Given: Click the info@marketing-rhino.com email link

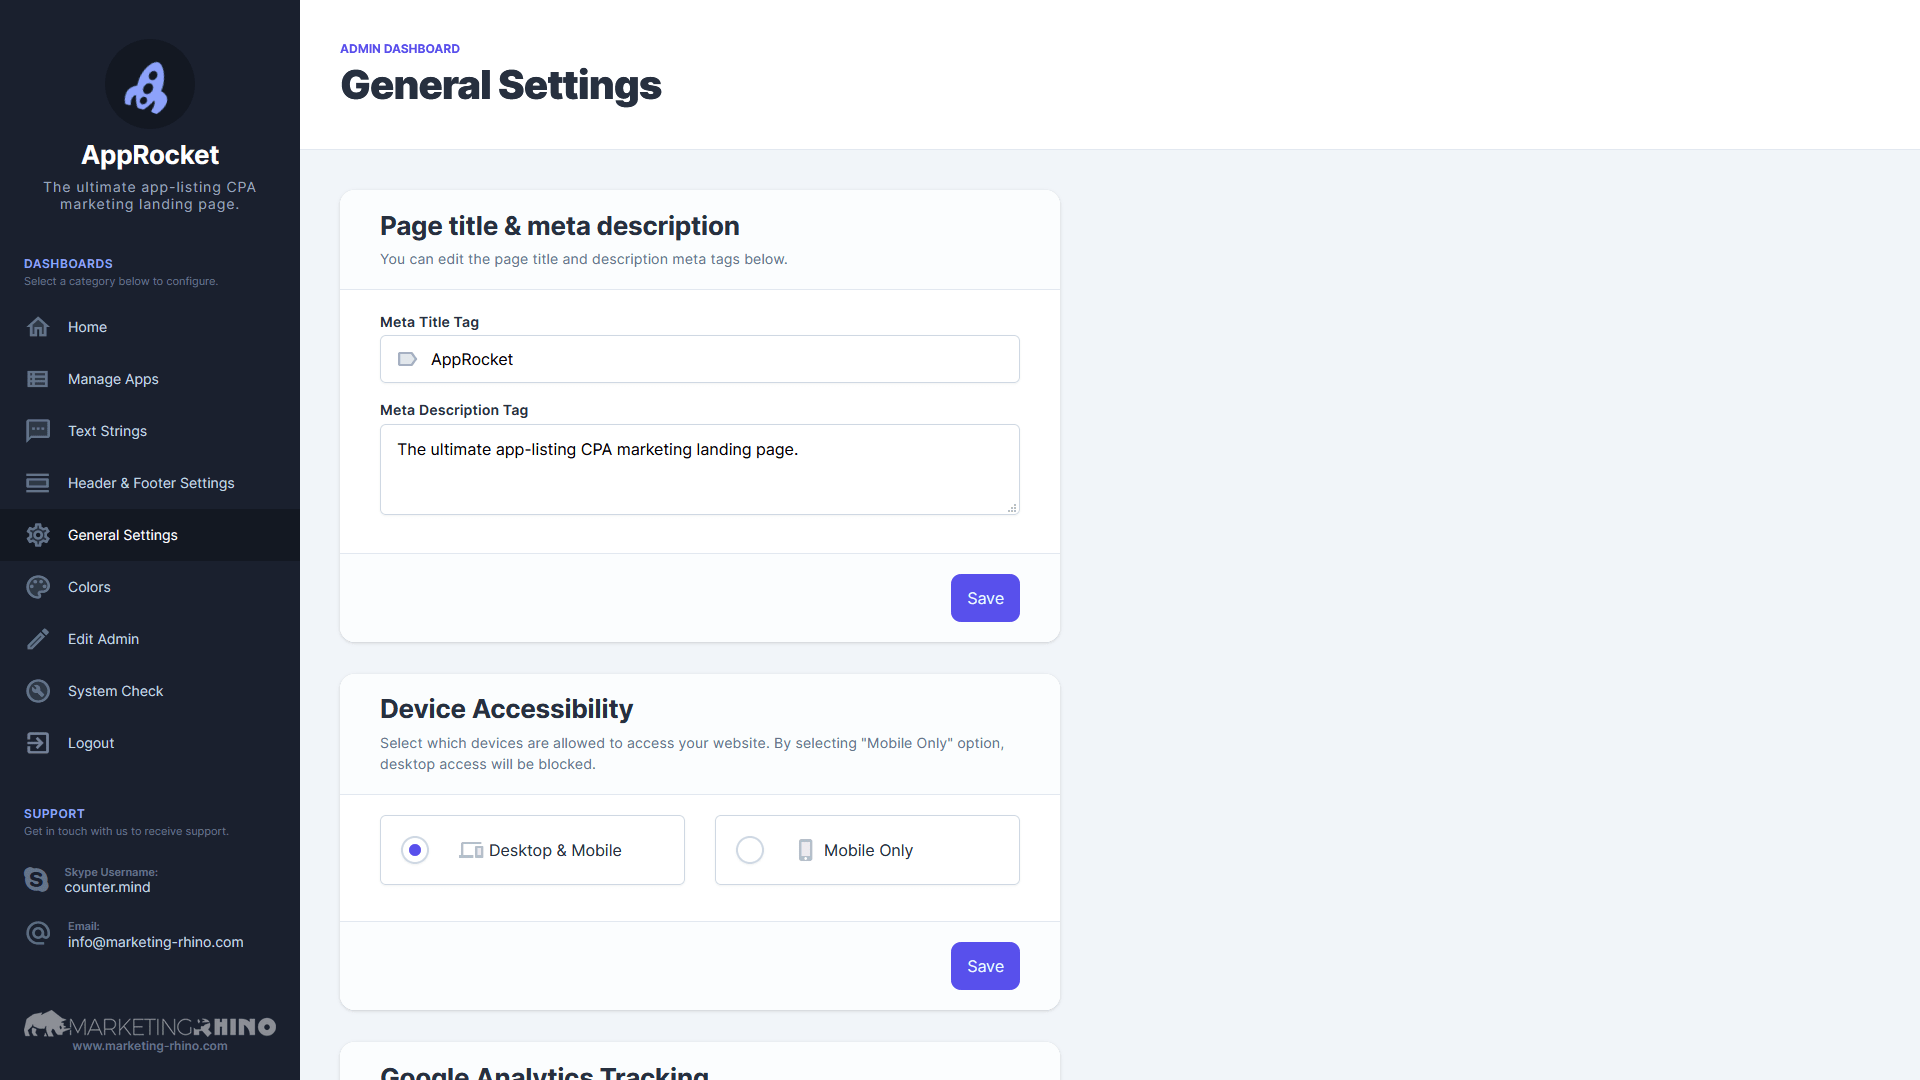Looking at the screenshot, I should click(x=156, y=942).
